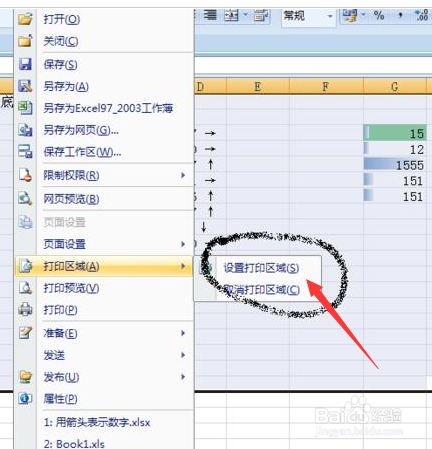Open the merge cells dropdown arrow
Viewport: 432px width, 449px height.
[245, 15]
